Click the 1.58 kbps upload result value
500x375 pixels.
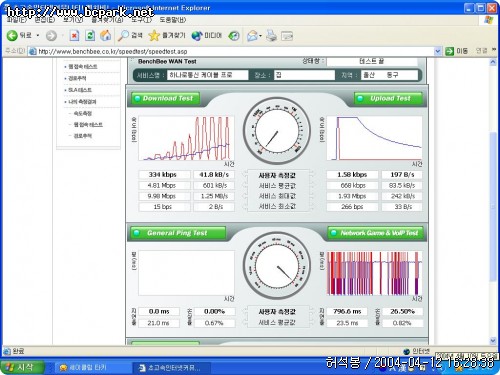352,175
